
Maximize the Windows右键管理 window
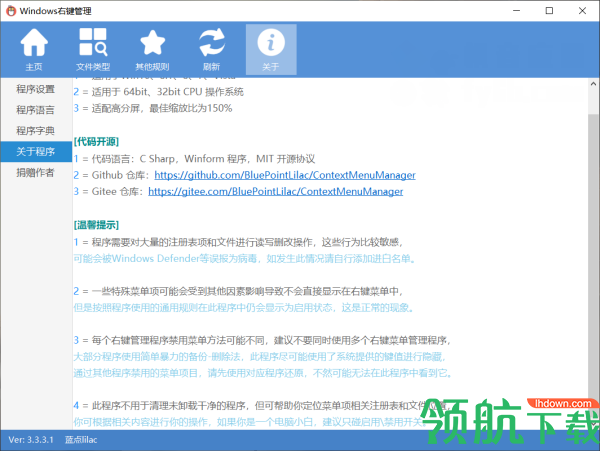click(549, 11)
